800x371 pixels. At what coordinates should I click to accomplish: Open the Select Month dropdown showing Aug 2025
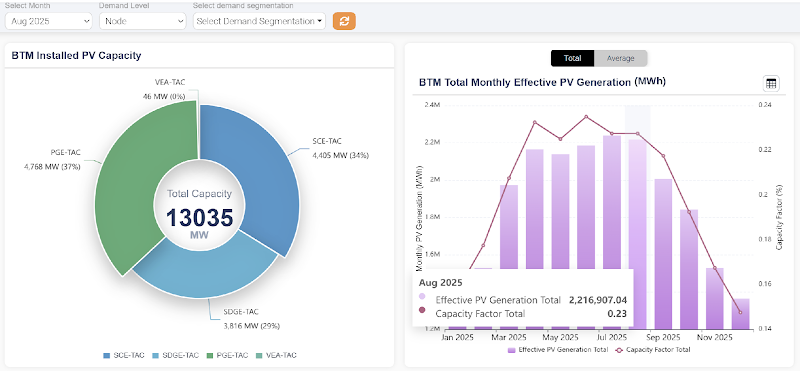coord(48,21)
